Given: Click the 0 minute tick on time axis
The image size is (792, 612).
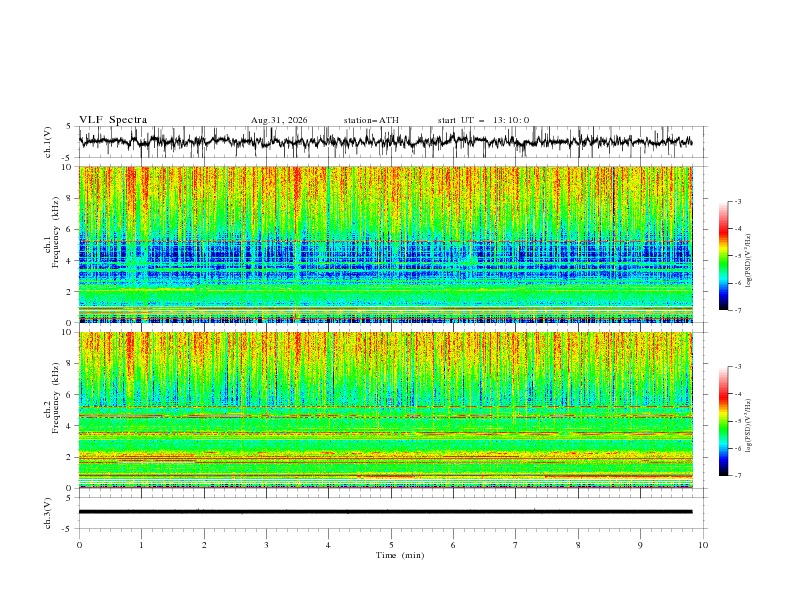Looking at the screenshot, I should click(x=79, y=545).
